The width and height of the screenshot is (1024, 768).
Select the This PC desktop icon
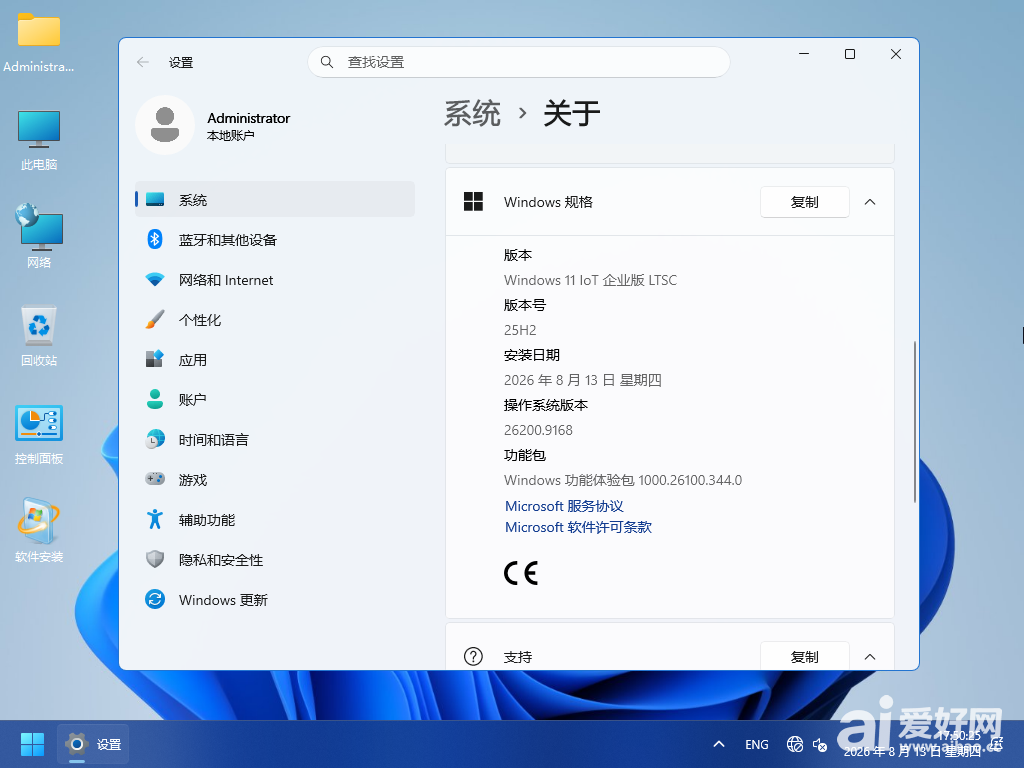[x=39, y=140]
